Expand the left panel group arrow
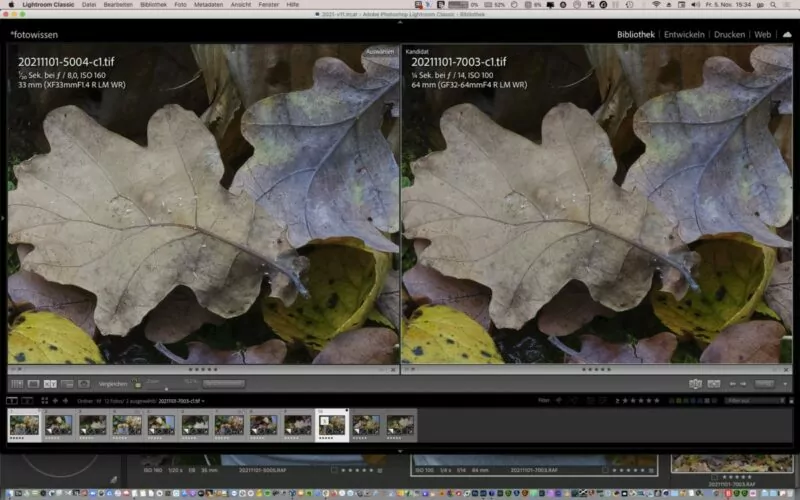This screenshot has height=500, width=800. [3, 218]
